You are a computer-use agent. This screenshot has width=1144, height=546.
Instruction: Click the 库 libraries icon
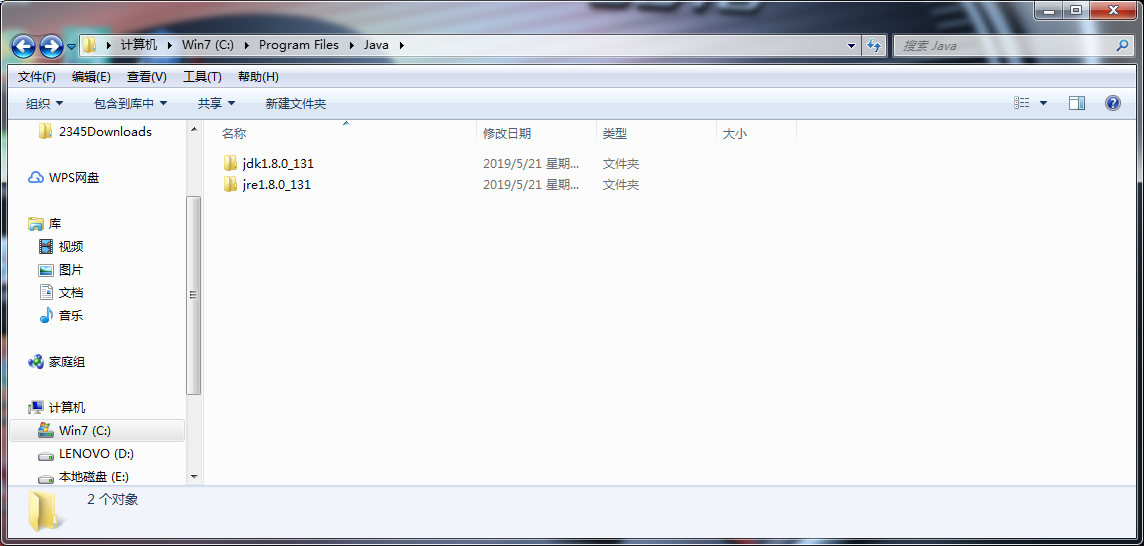click(x=36, y=223)
